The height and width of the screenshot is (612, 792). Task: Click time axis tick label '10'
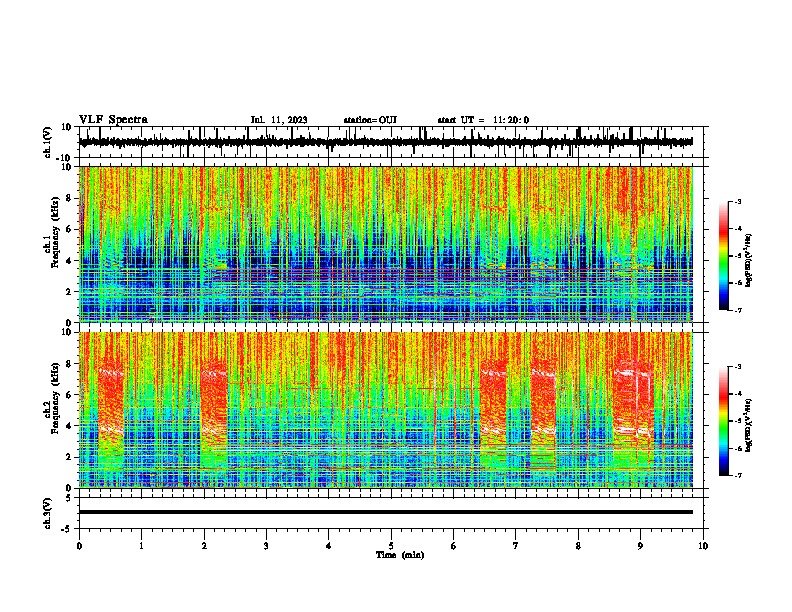(x=703, y=546)
